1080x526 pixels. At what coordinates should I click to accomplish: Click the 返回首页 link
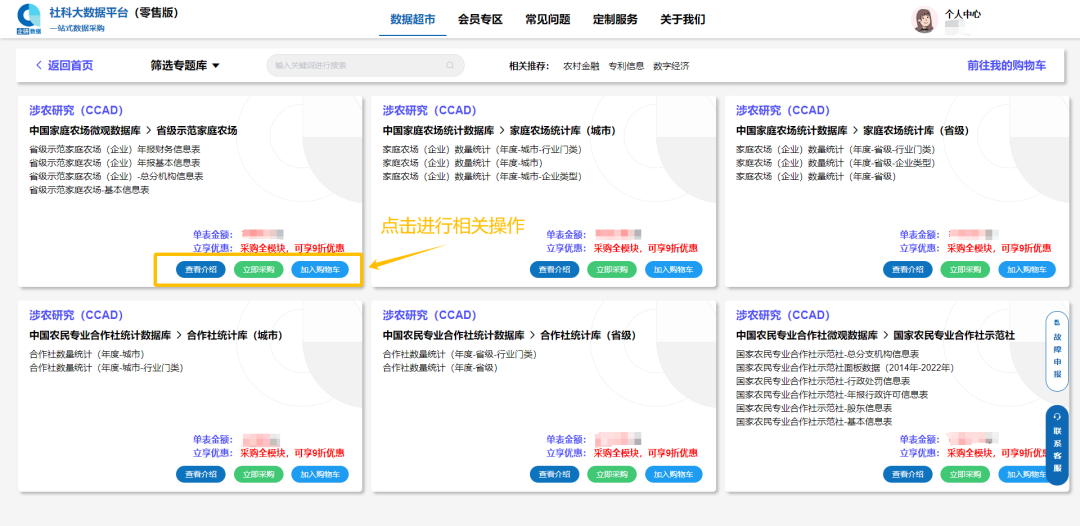tap(70, 65)
